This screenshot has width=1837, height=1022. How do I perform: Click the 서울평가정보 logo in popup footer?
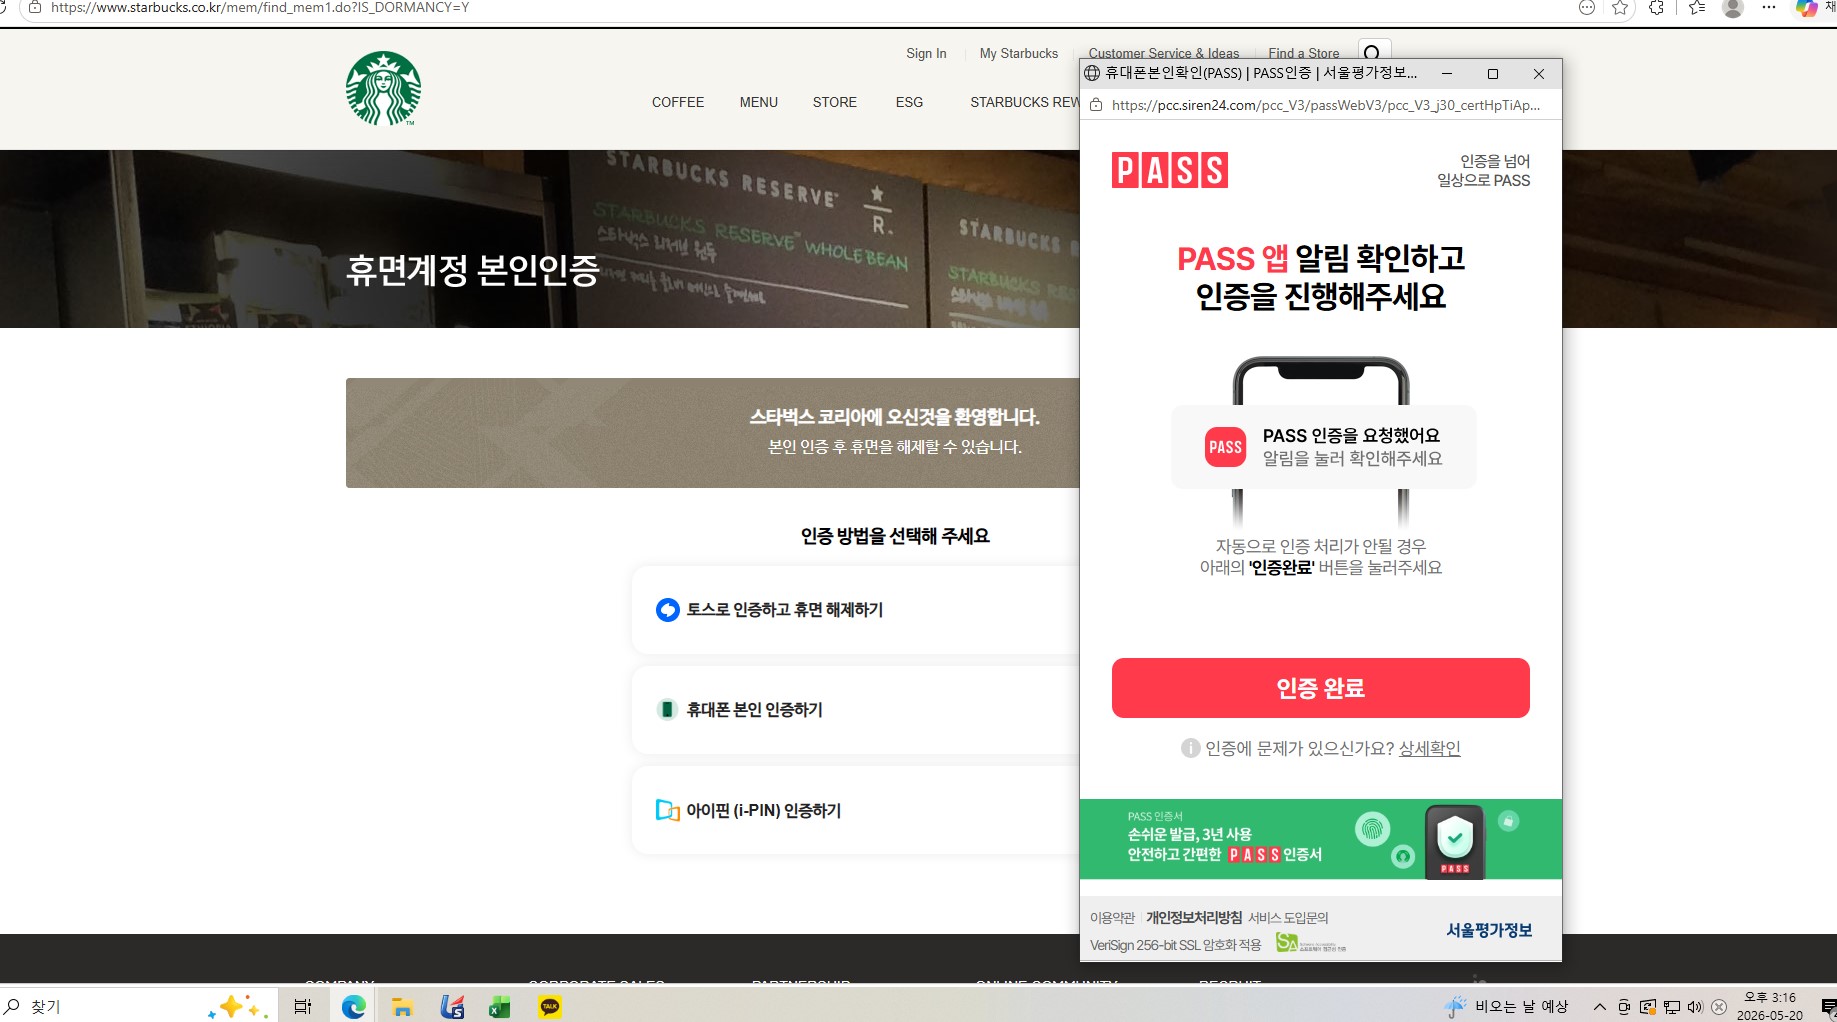pos(1489,930)
